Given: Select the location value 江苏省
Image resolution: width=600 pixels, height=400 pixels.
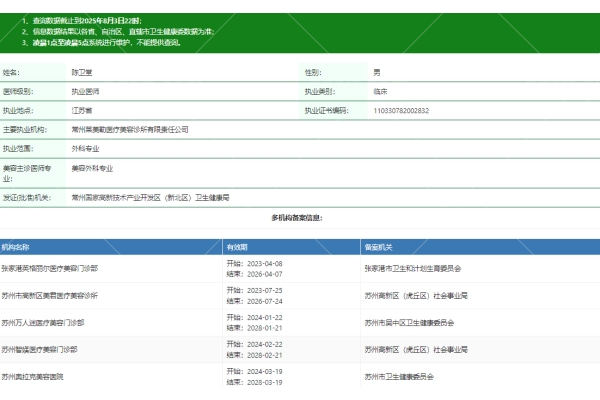Looking at the screenshot, I should (x=82, y=111).
